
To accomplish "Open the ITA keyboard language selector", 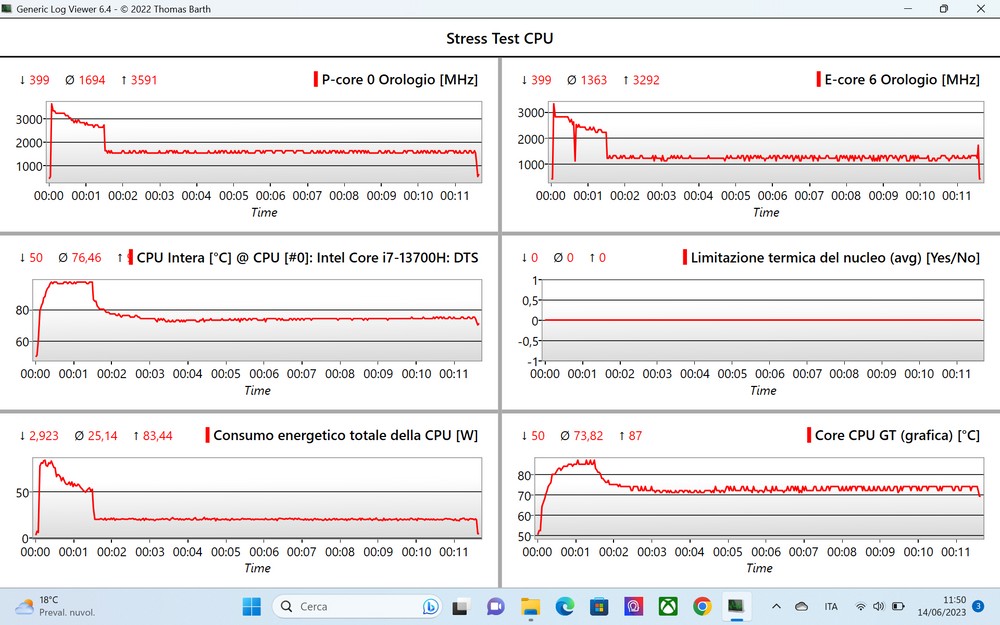I will pos(831,606).
